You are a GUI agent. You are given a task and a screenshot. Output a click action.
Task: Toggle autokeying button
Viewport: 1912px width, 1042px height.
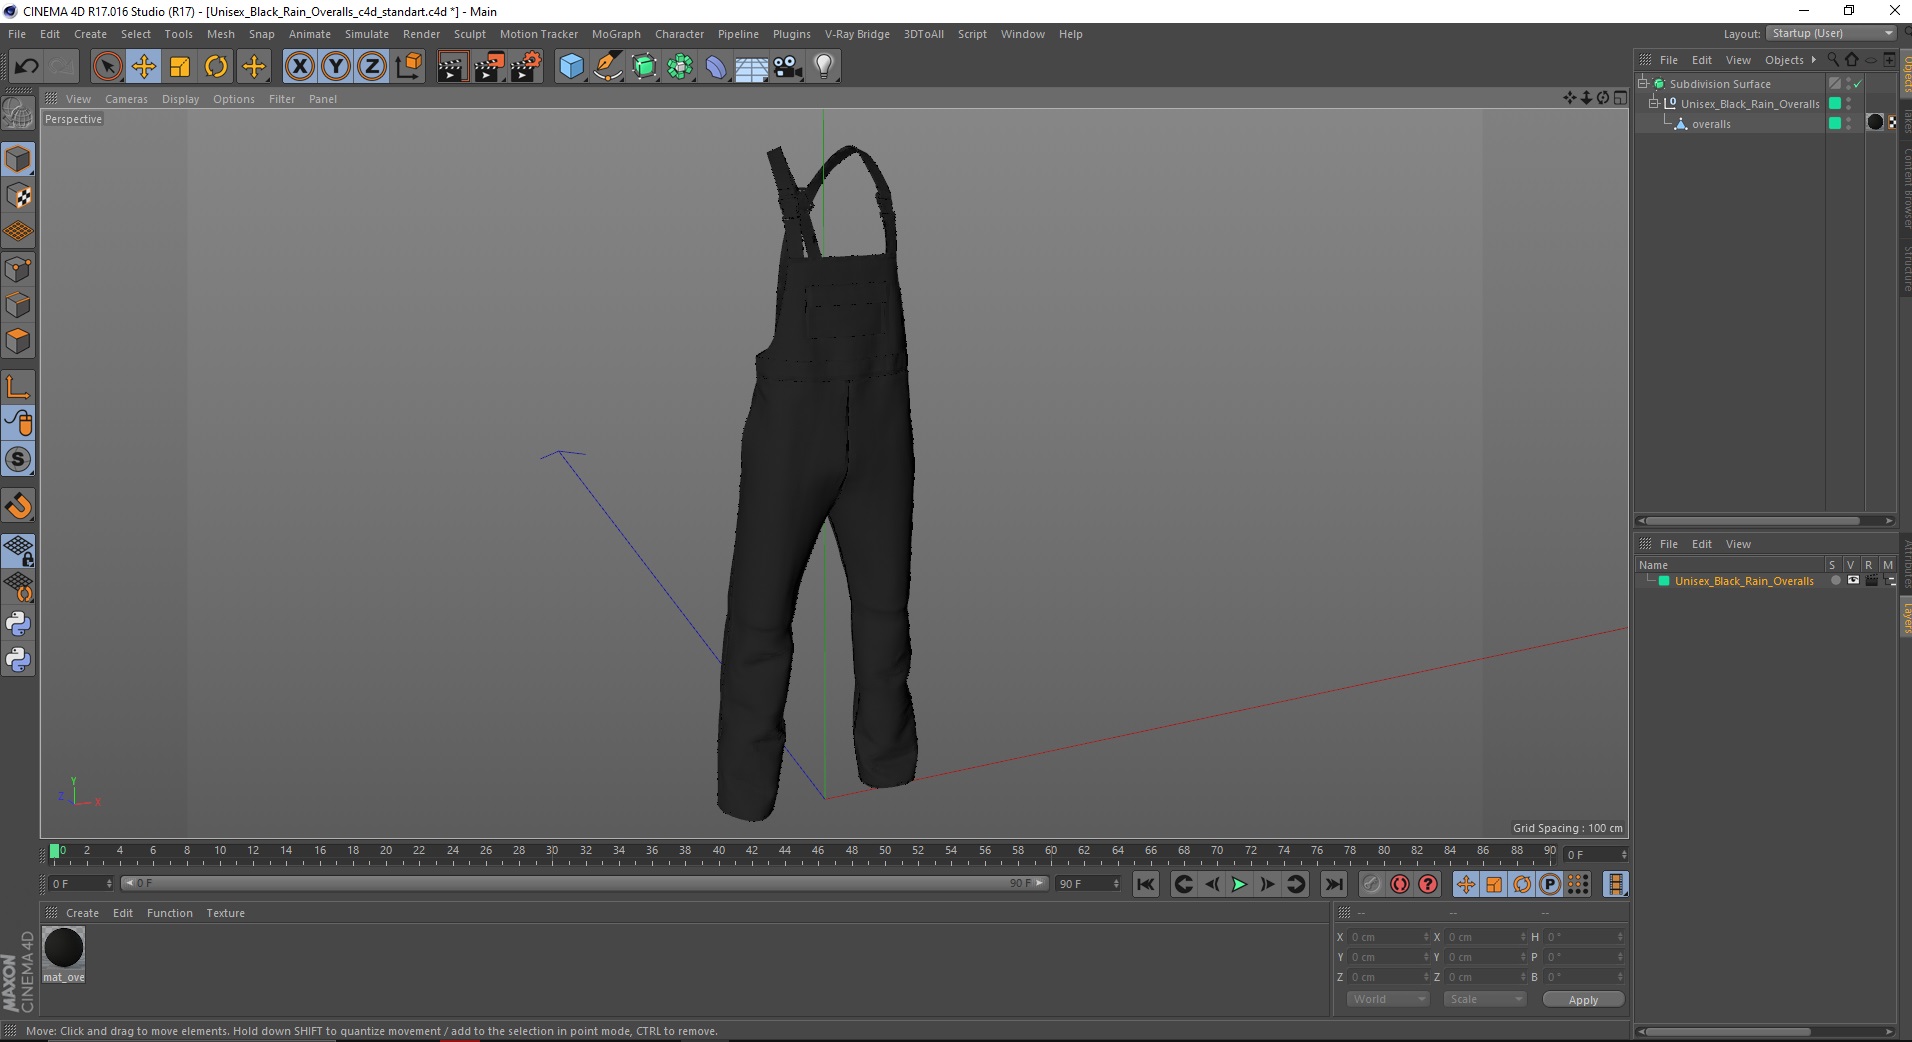click(x=1400, y=884)
